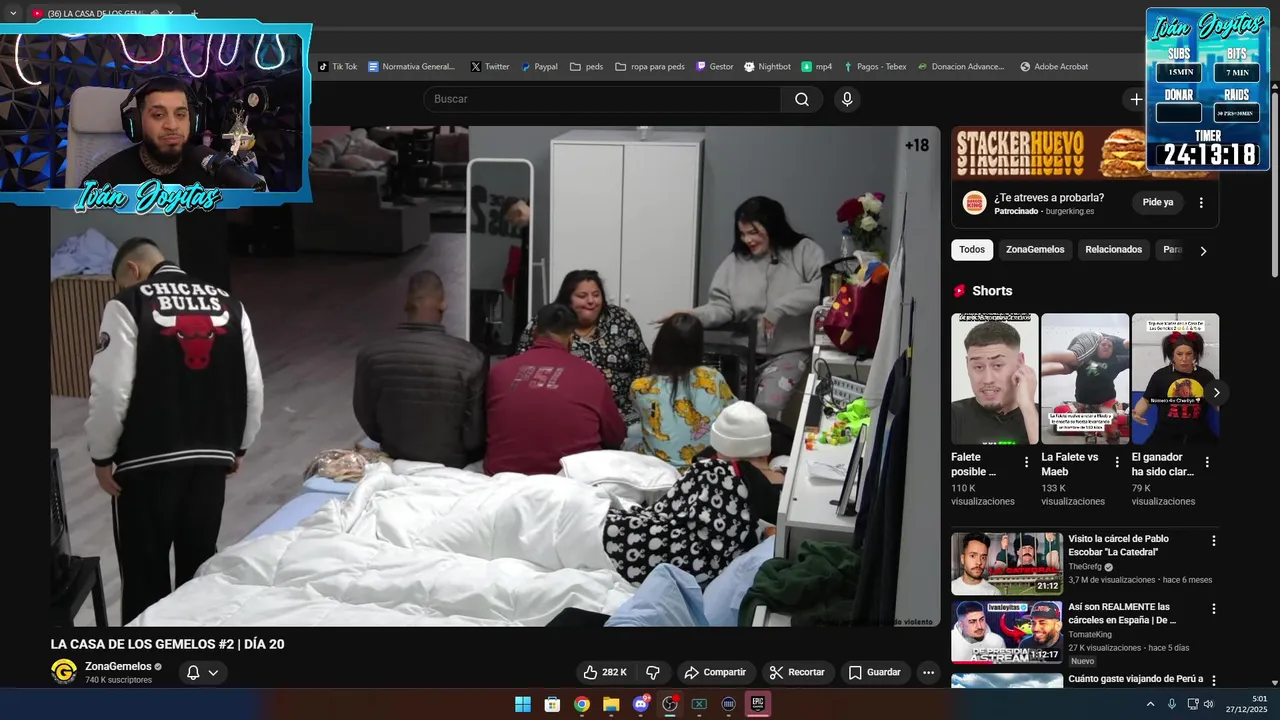Open ZonaGemelos channel avatar
The height and width of the screenshot is (720, 1280).
[64, 672]
